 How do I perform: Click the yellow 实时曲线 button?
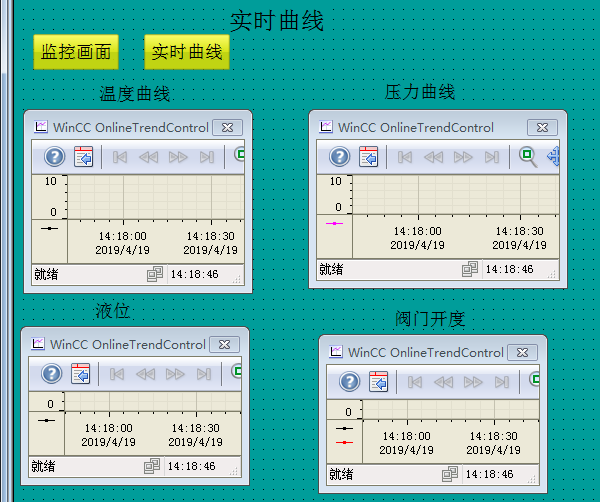tap(187, 52)
